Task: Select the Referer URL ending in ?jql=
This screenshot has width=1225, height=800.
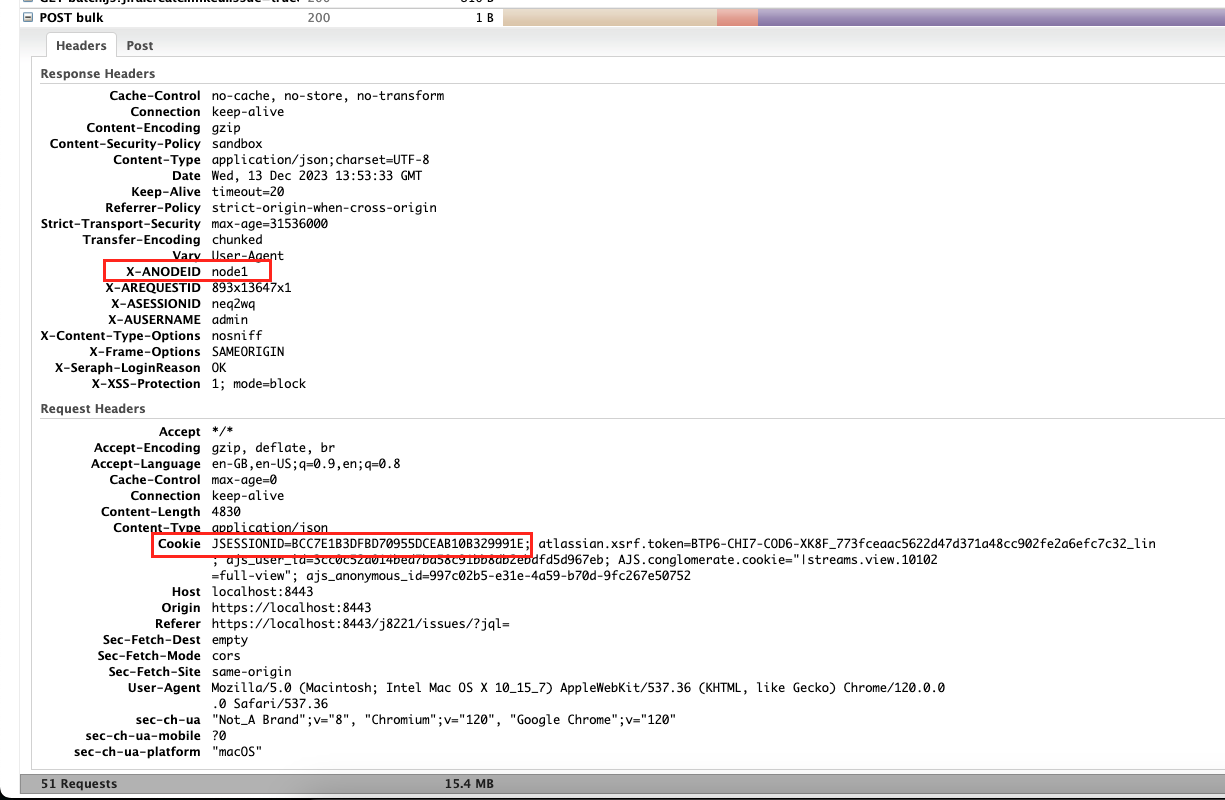Action: pyautogui.click(x=361, y=624)
